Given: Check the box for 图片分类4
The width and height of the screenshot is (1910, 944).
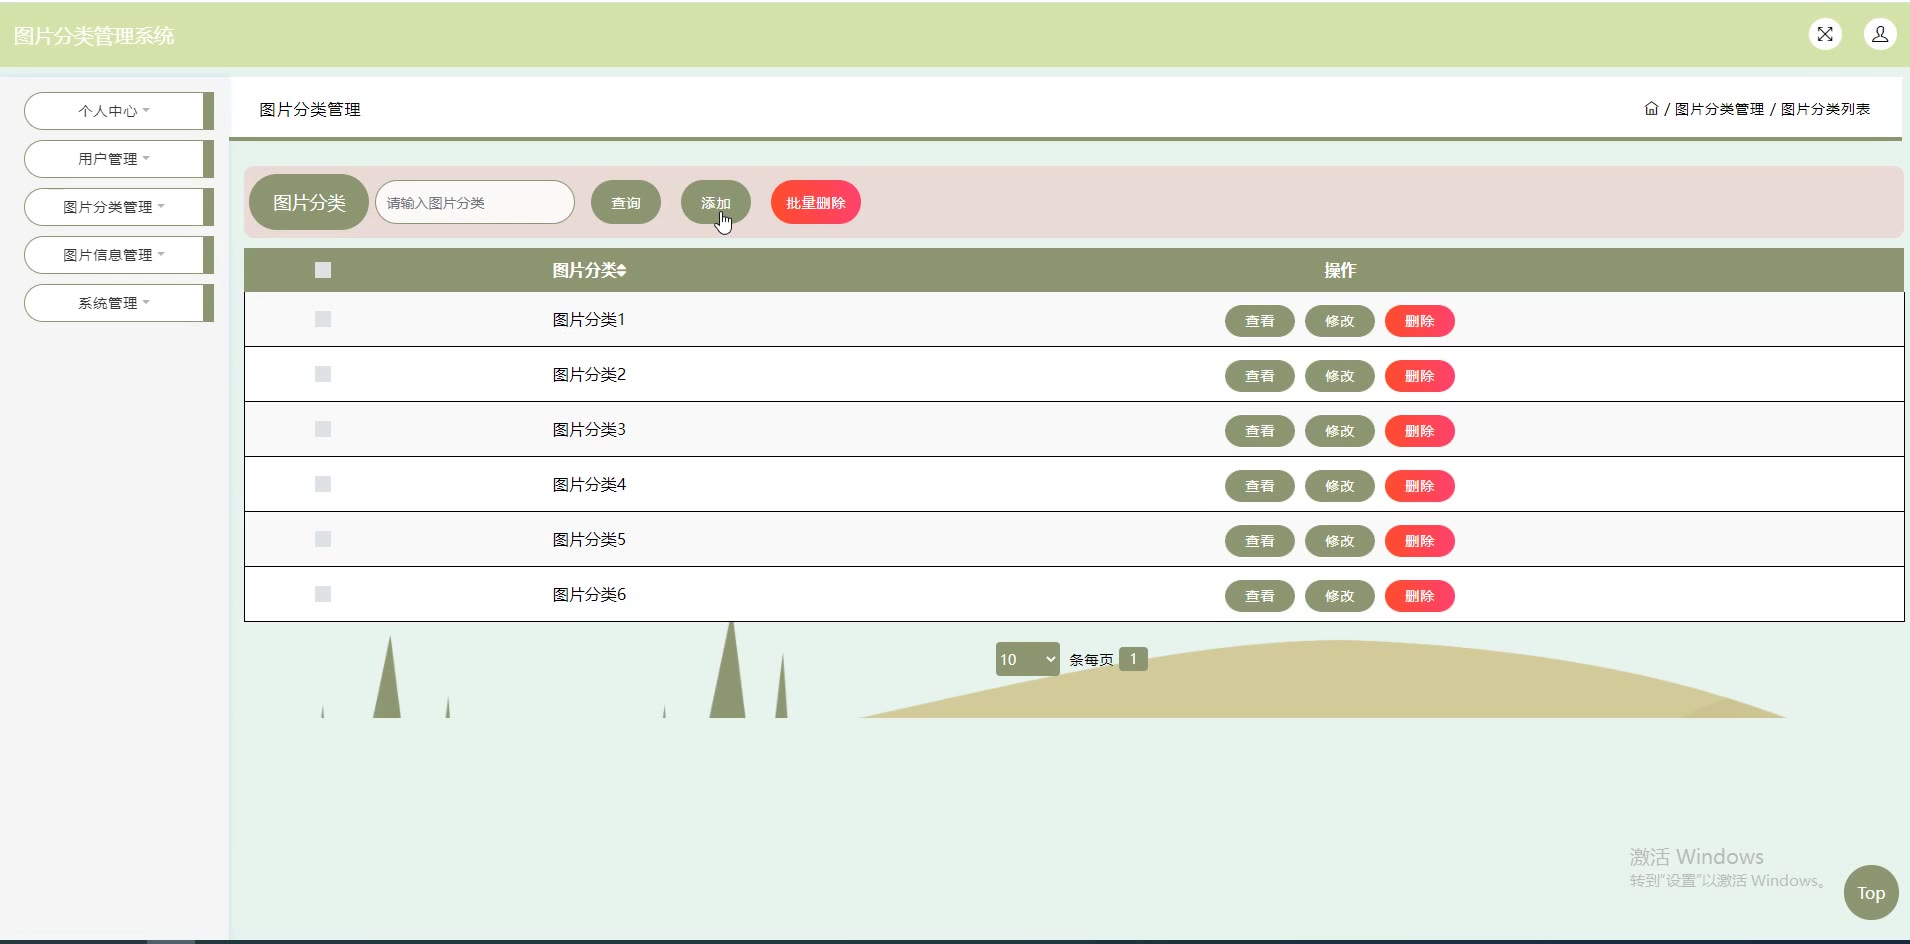Looking at the screenshot, I should [x=322, y=484].
